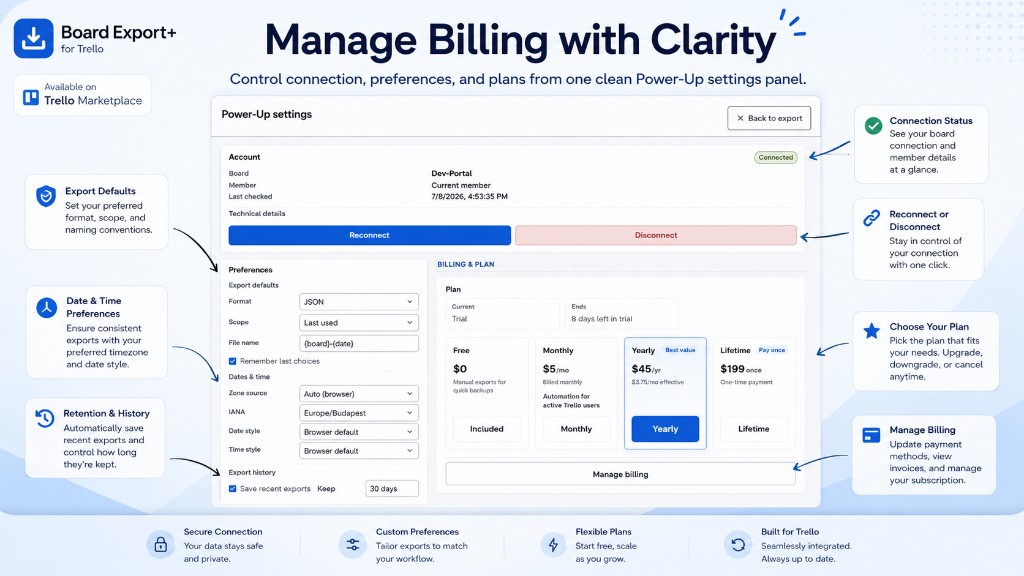The height and width of the screenshot is (576, 1024).
Task: Click the Manage billing button
Action: tap(620, 474)
